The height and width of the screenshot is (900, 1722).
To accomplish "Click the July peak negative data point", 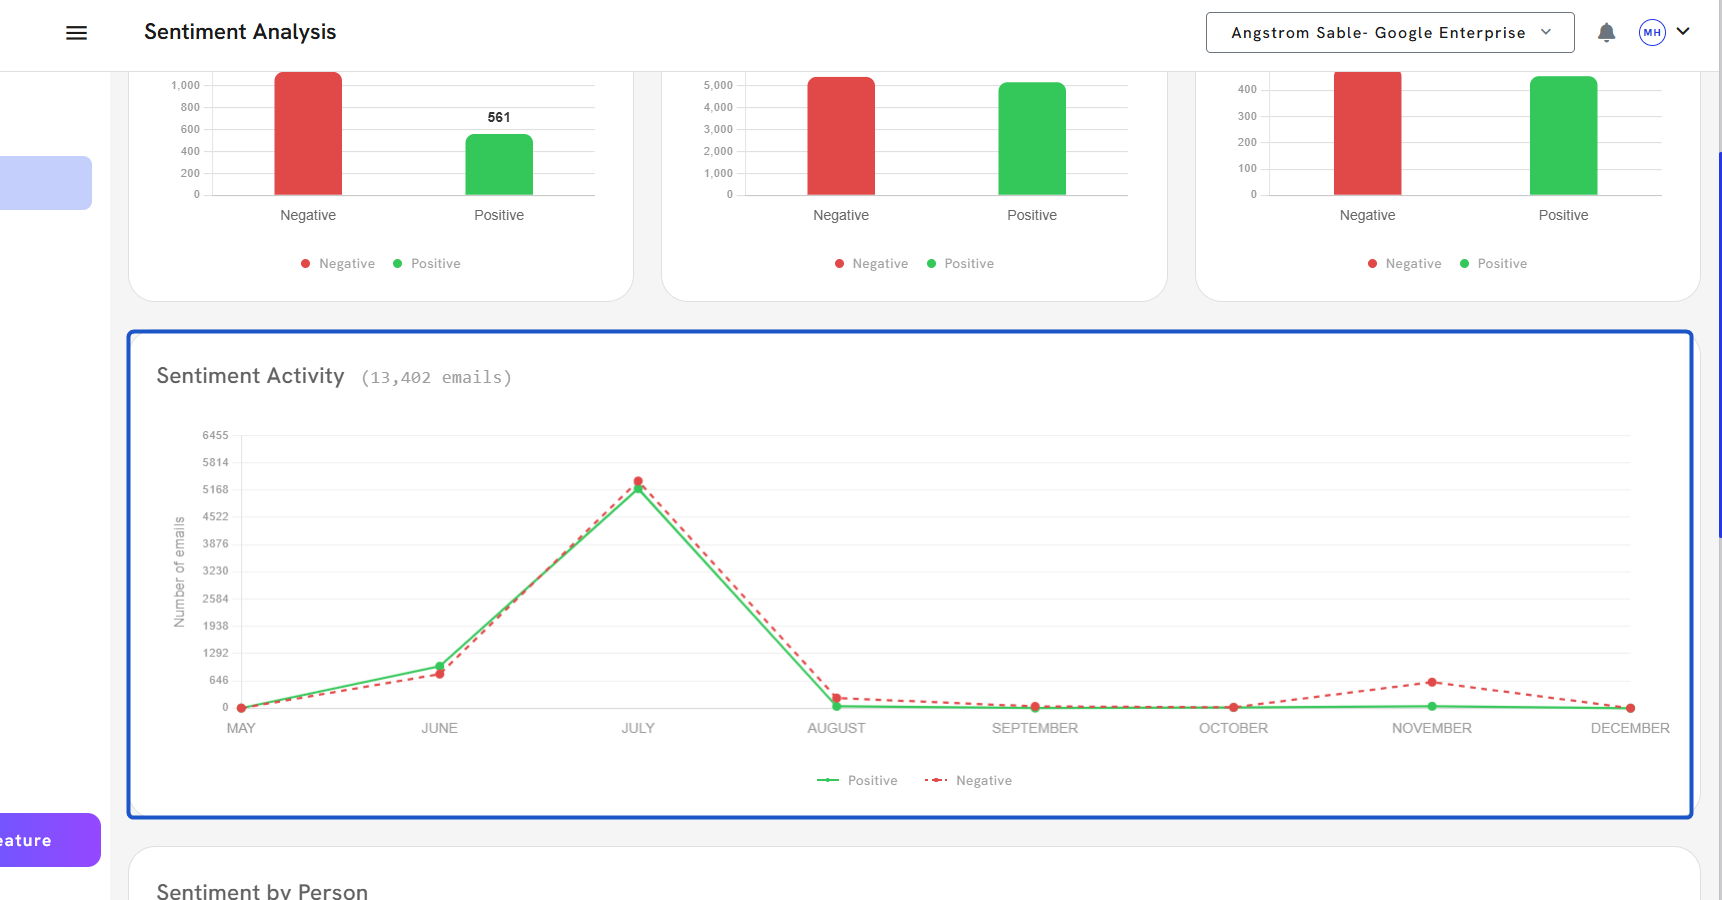I will click(638, 481).
